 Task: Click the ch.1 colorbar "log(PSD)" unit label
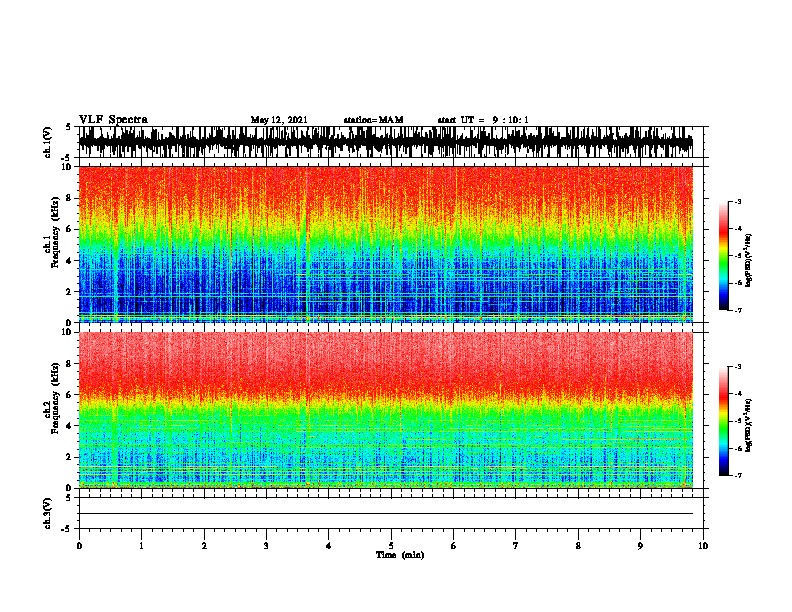748,260
